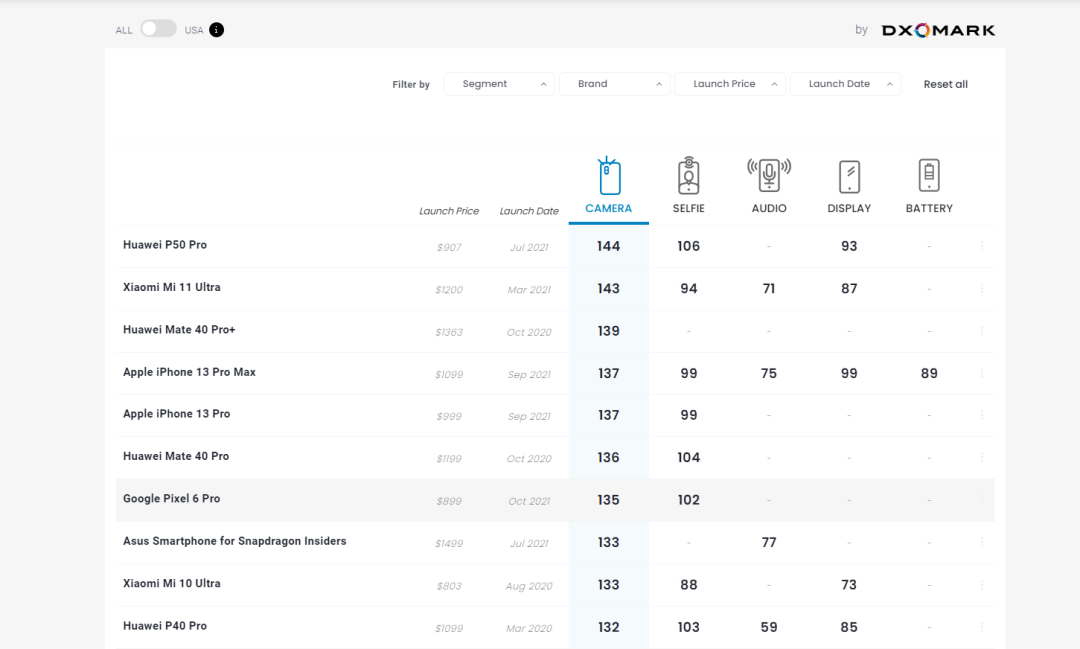Open the Google Pixel 6 Pro entry

(x=171, y=499)
